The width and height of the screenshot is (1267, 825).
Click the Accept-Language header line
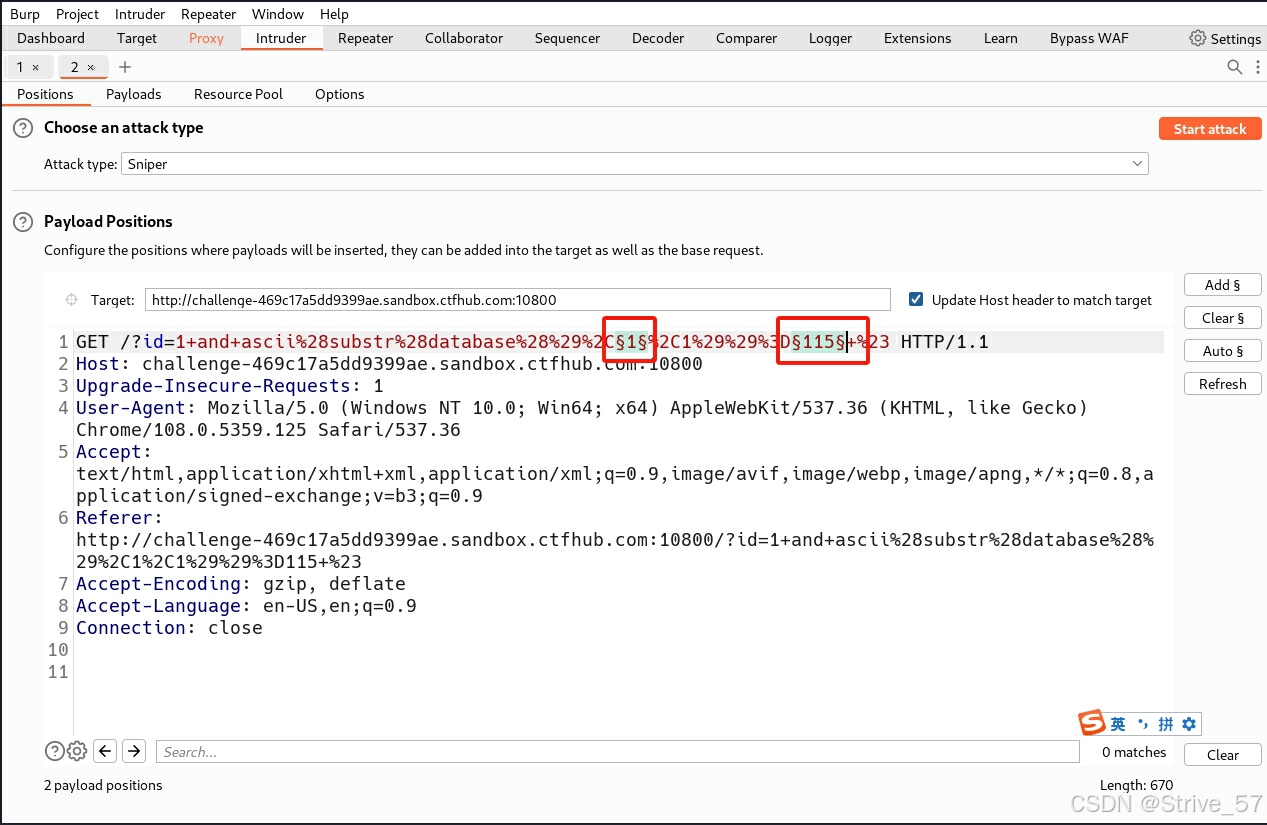pos(246,606)
